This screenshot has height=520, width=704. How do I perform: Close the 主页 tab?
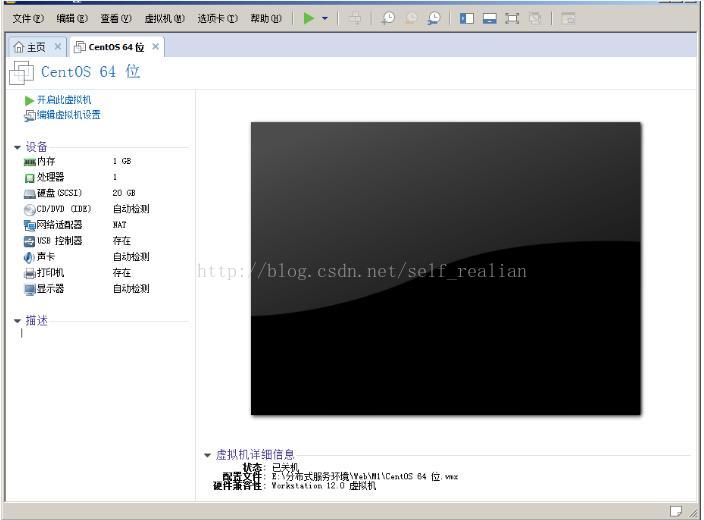tap(57, 46)
